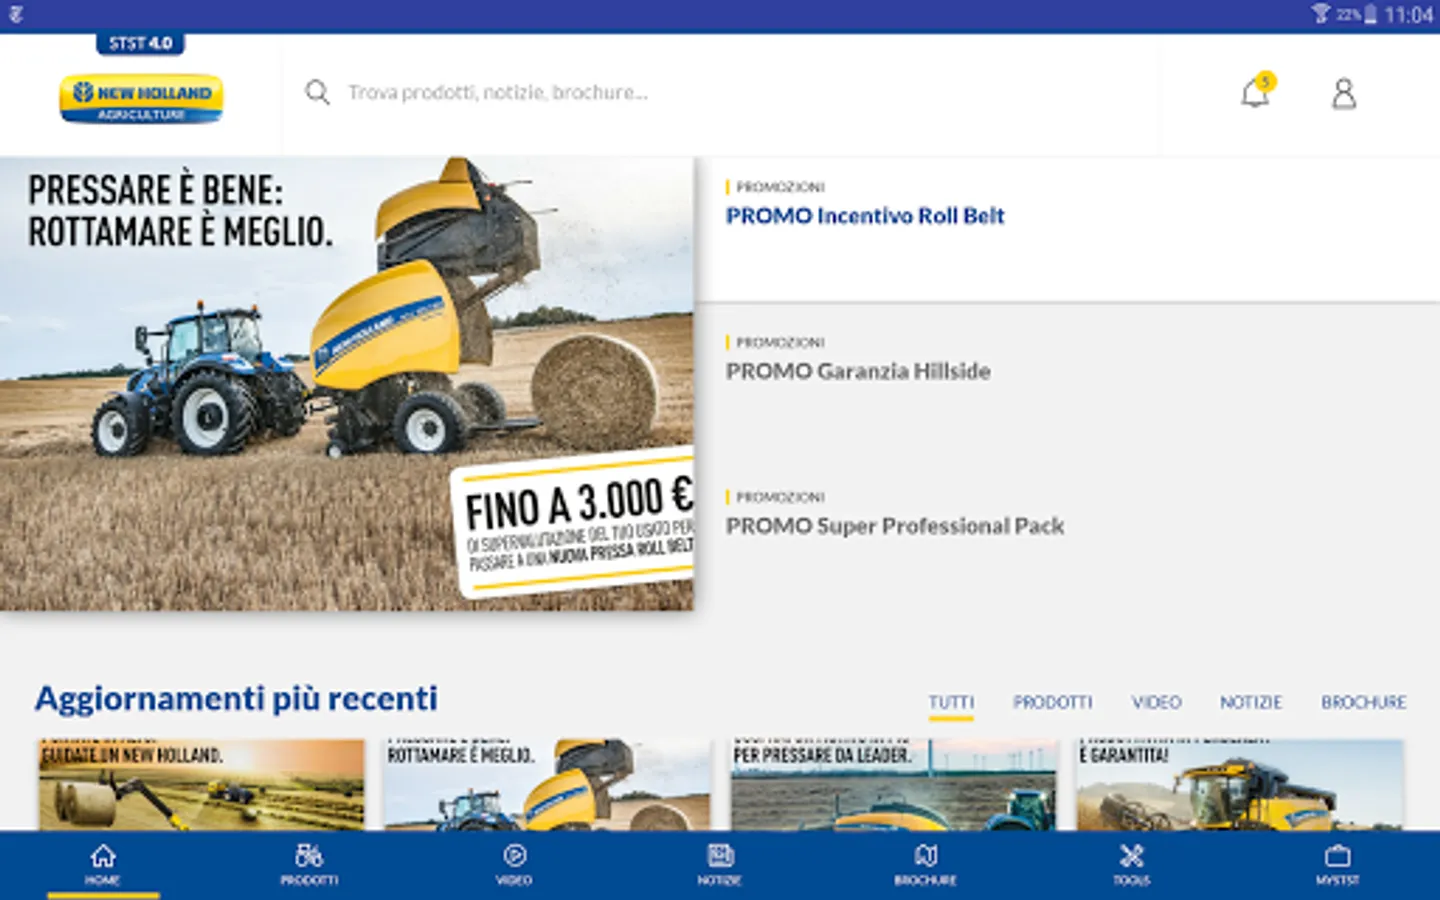1440x900 pixels.
Task: Tap the search magnifier icon
Action: coord(317,92)
